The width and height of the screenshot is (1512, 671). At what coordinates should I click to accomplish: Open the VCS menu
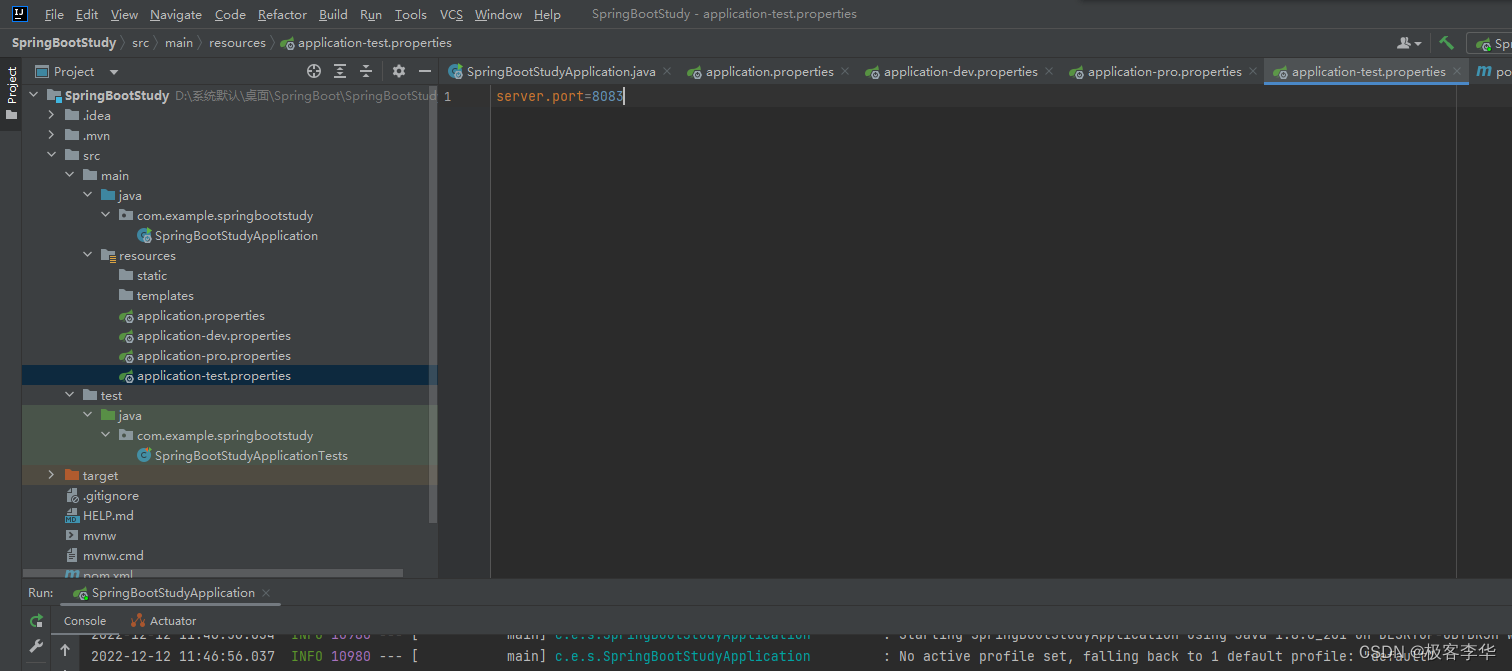[x=451, y=15]
